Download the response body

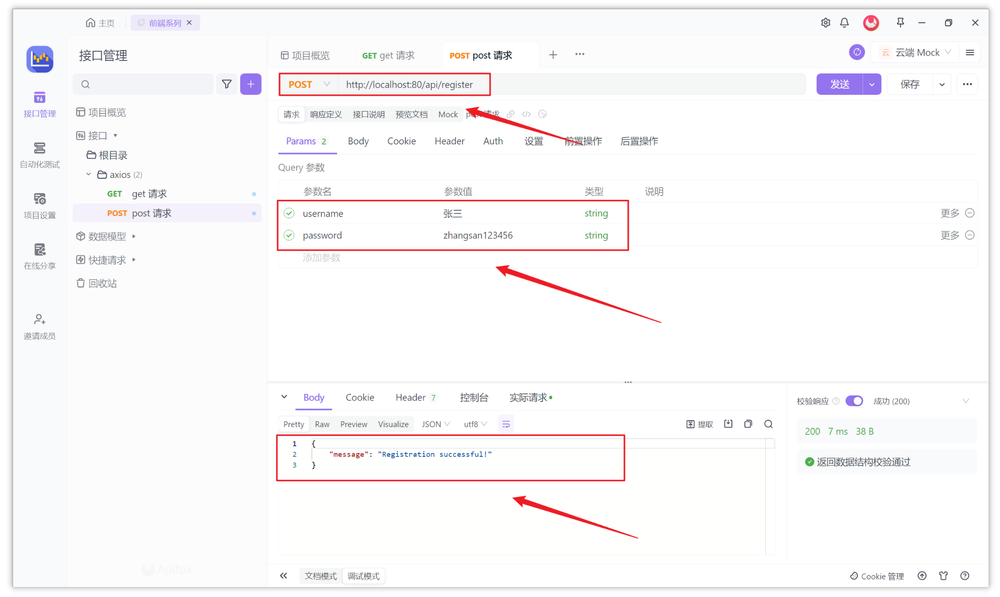[728, 424]
